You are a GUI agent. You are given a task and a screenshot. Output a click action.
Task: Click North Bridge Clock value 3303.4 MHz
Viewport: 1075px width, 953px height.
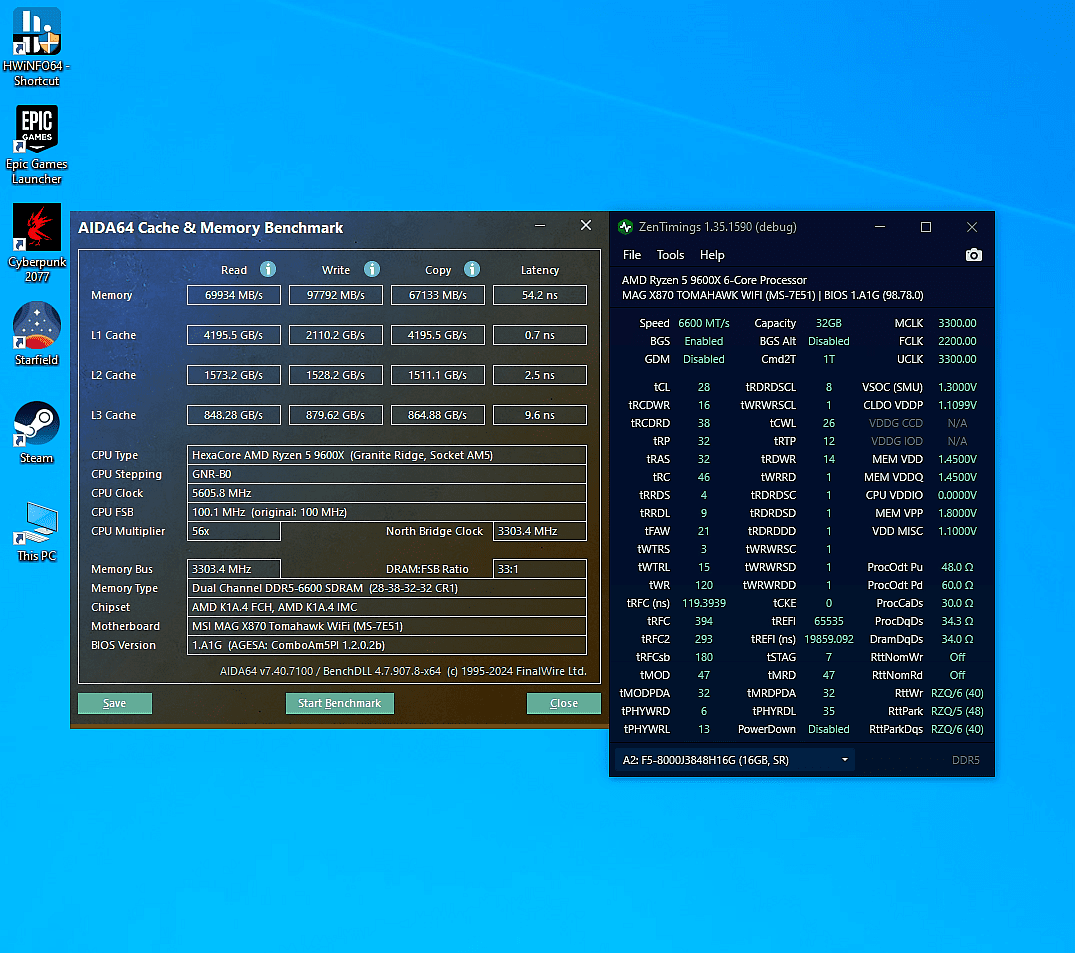(540, 531)
